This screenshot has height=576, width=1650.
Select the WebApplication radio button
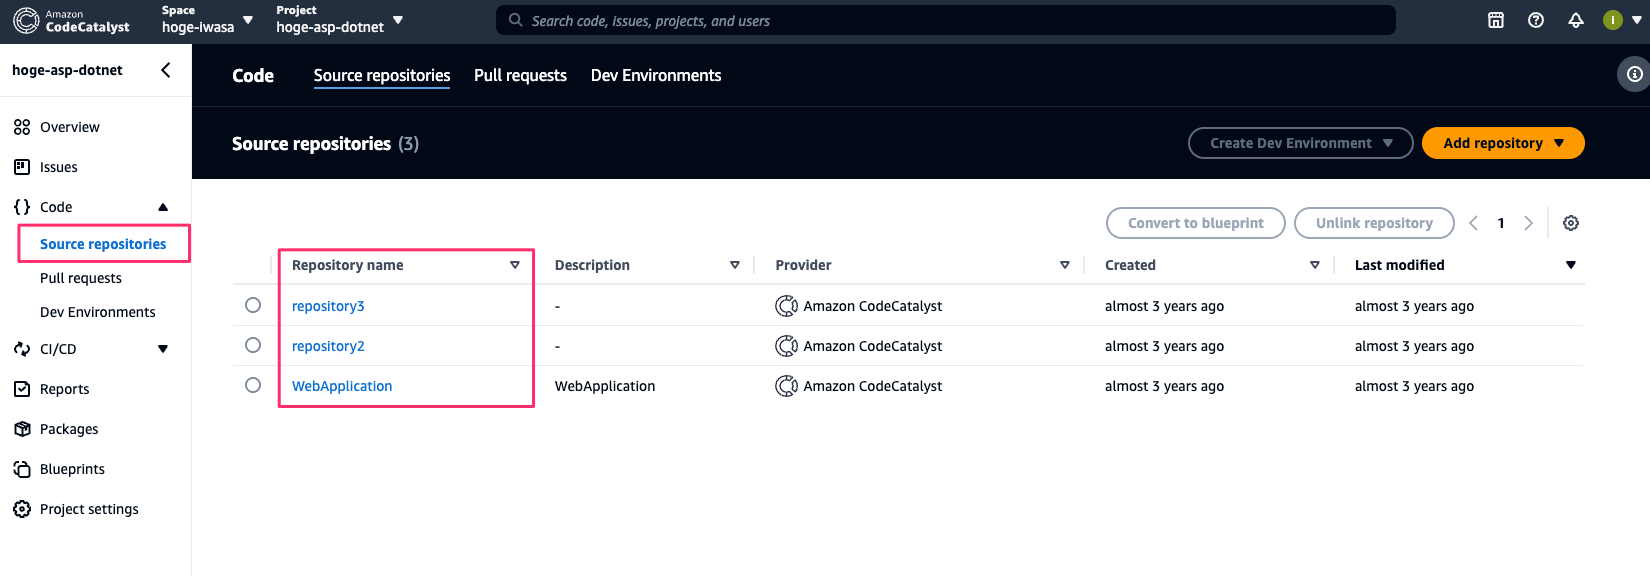click(253, 385)
